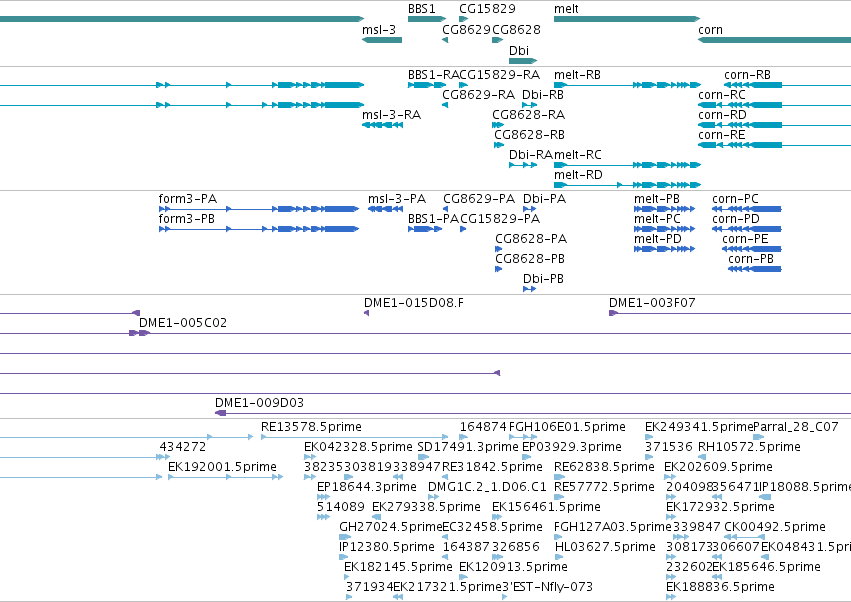Click the msl-3 gene arrow
The height and width of the screenshot is (602, 851).
coord(382,40)
